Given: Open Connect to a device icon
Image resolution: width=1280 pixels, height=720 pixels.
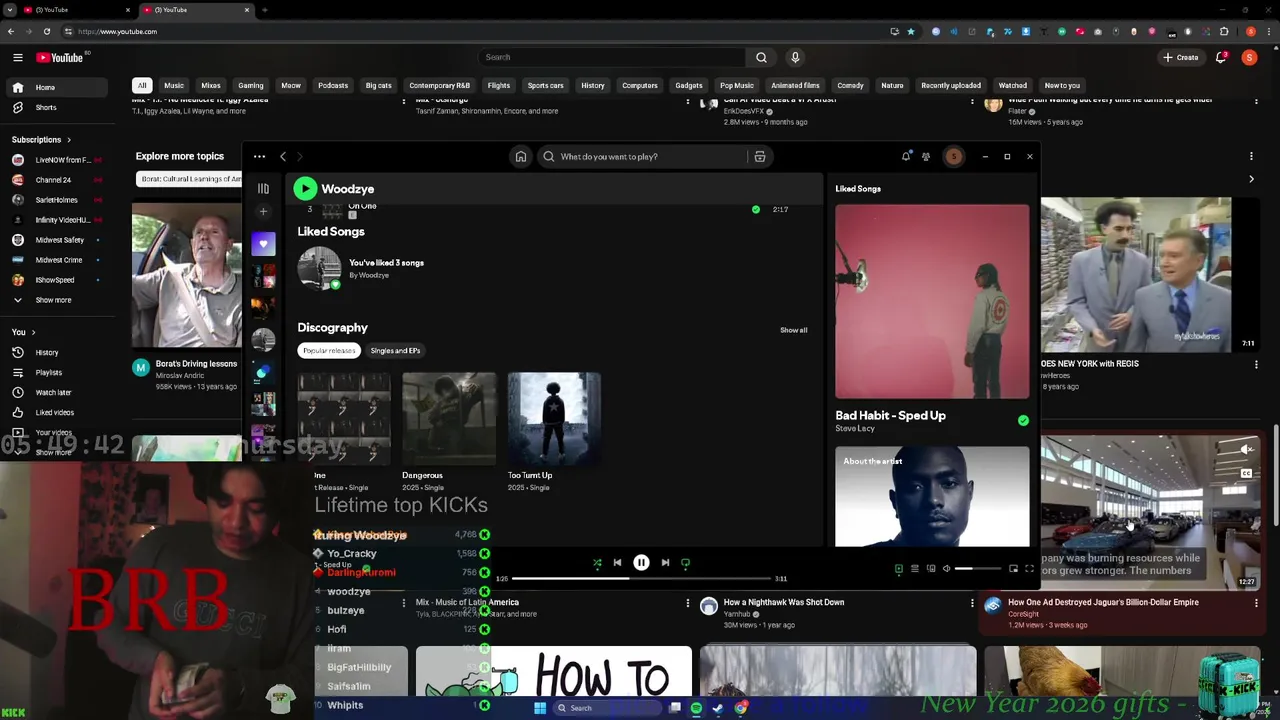Looking at the screenshot, I should tap(930, 569).
